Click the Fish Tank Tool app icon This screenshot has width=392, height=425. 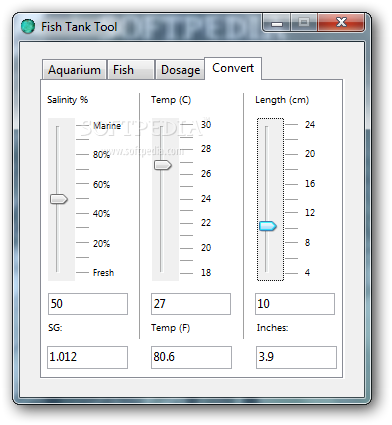click(28, 27)
